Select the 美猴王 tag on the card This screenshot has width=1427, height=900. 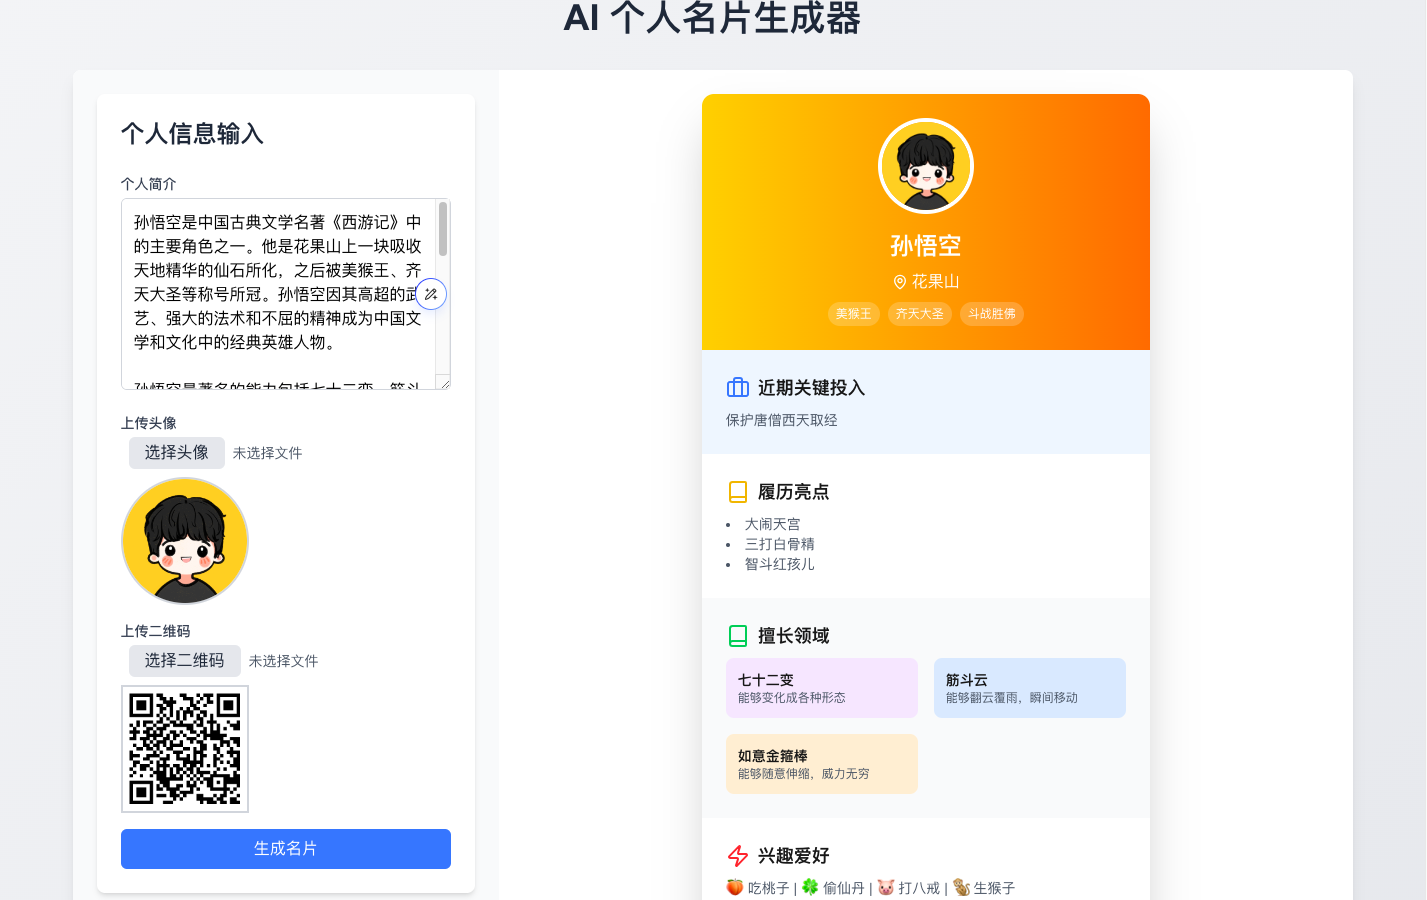pos(853,313)
